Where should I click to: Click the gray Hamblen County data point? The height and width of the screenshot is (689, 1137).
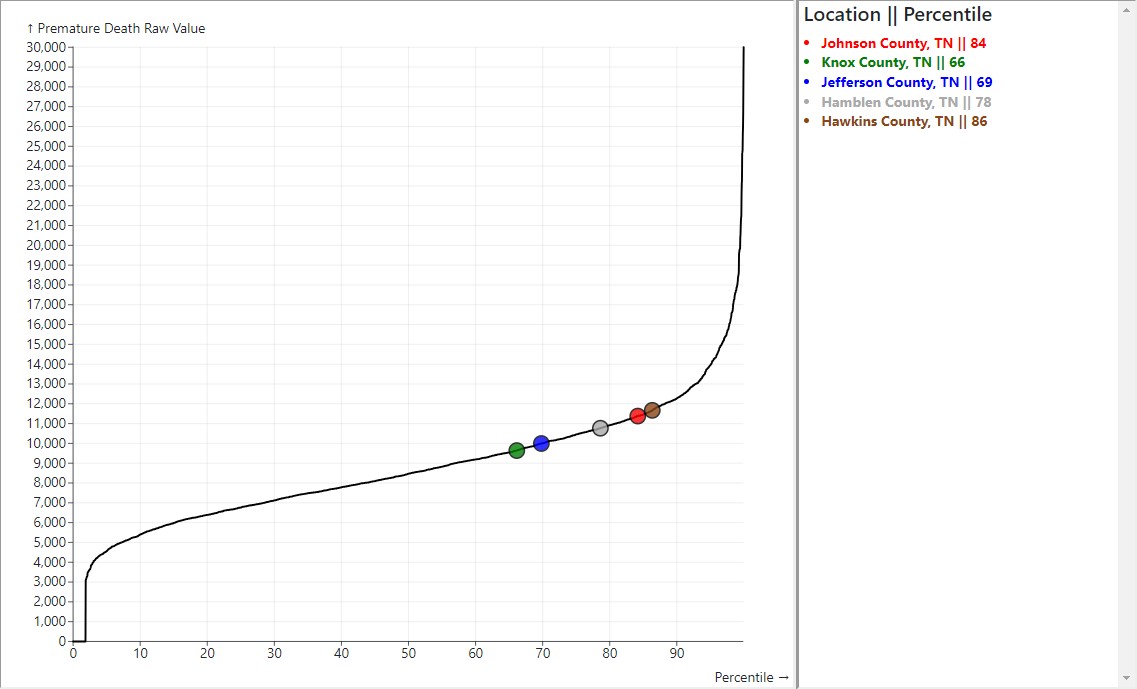[600, 428]
